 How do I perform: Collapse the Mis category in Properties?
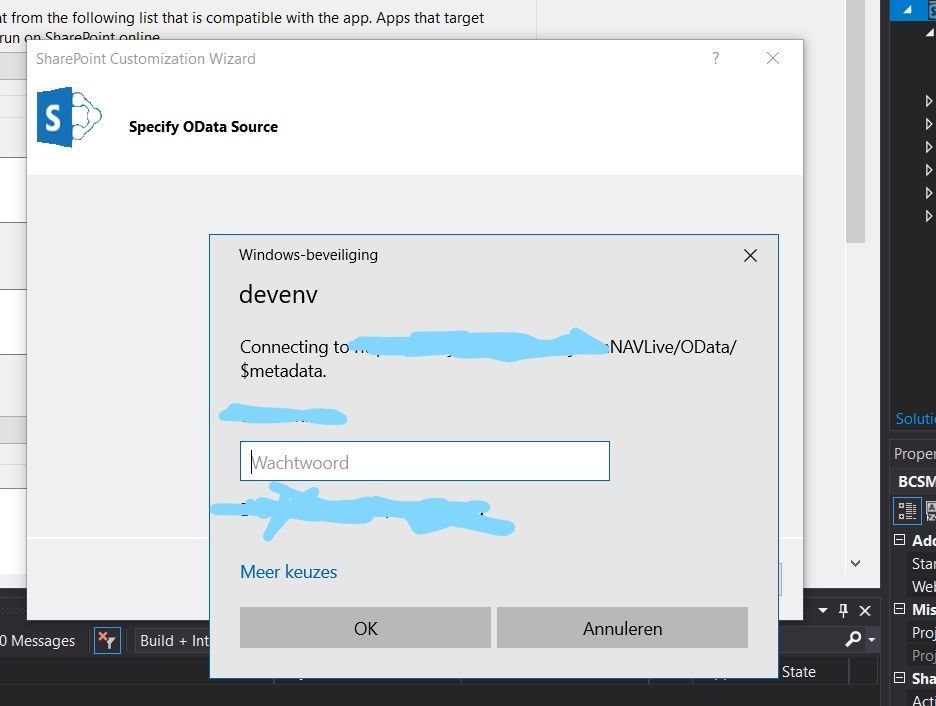click(x=900, y=609)
